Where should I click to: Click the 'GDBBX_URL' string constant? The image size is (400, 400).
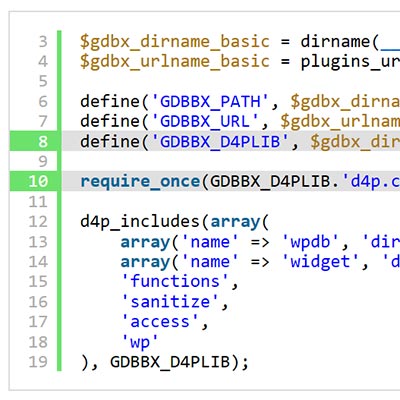tap(205, 122)
